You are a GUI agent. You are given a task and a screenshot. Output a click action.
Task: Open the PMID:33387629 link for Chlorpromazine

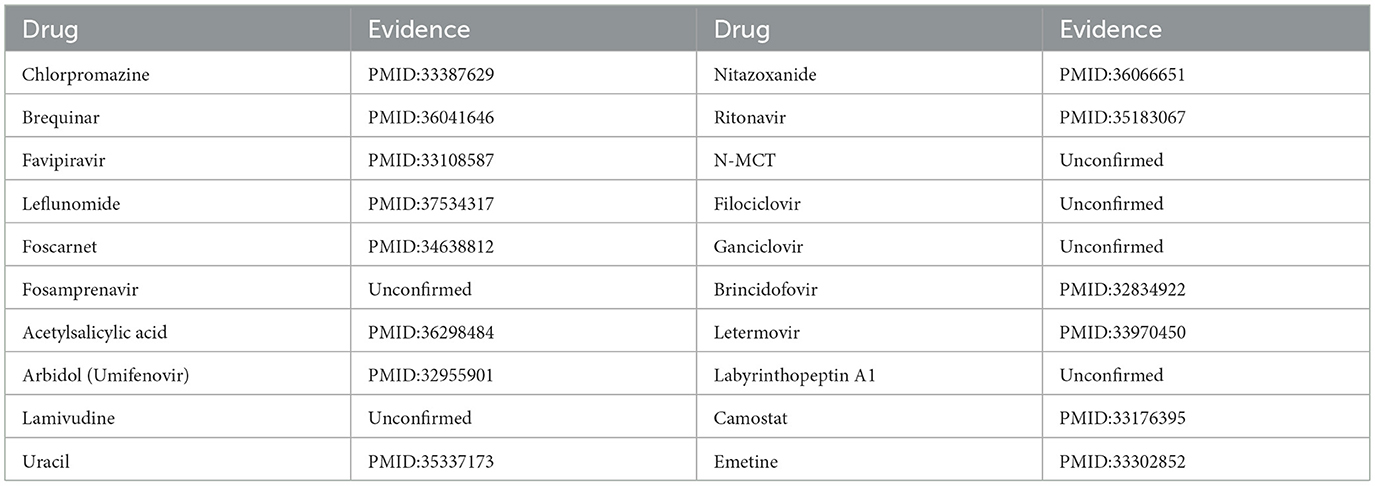[431, 75]
